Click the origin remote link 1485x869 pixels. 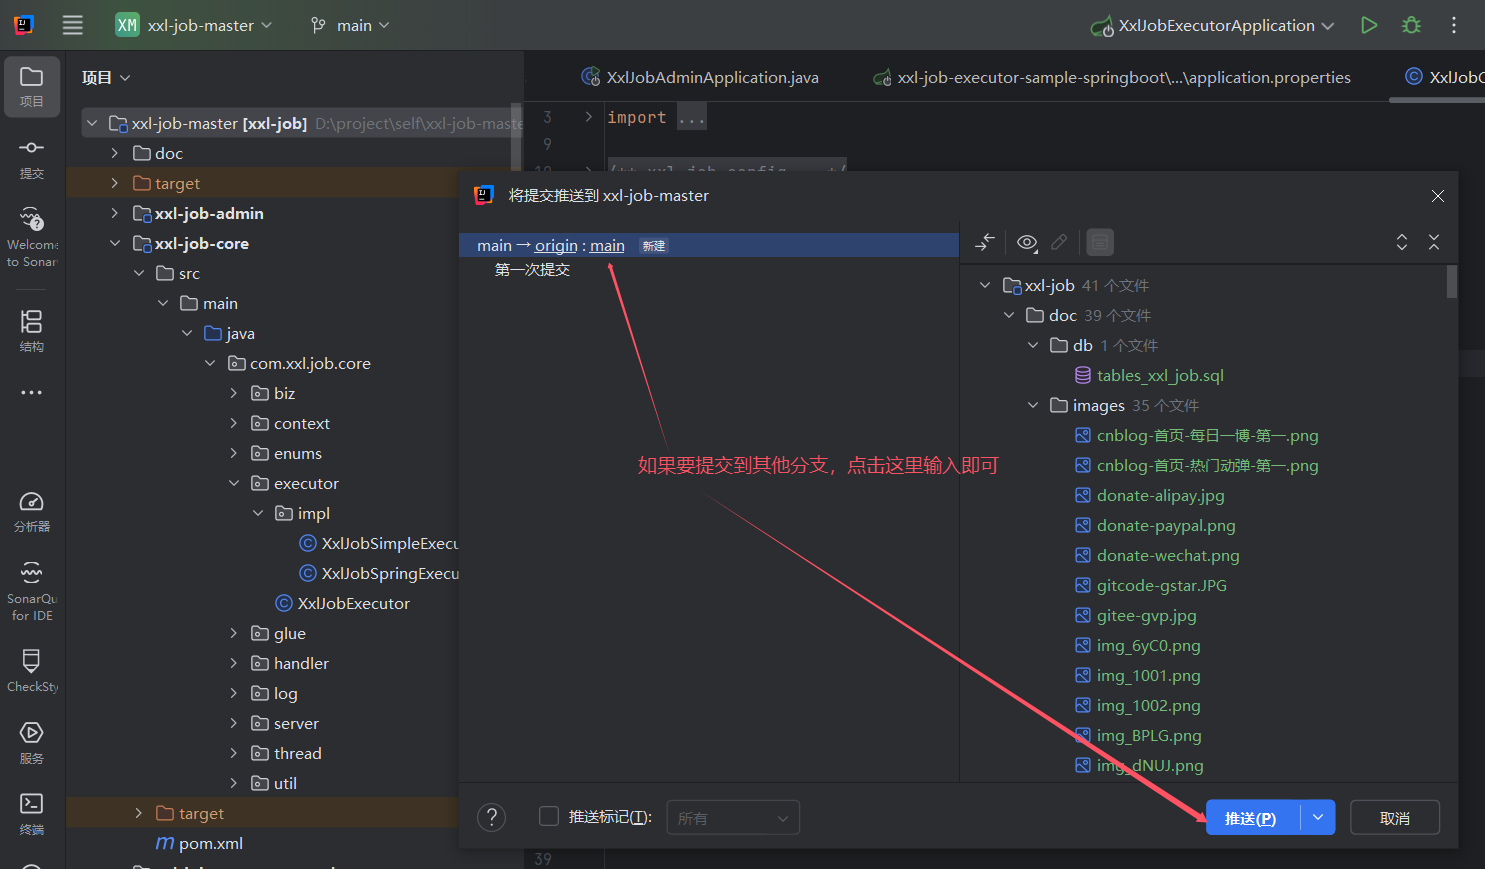tap(556, 246)
